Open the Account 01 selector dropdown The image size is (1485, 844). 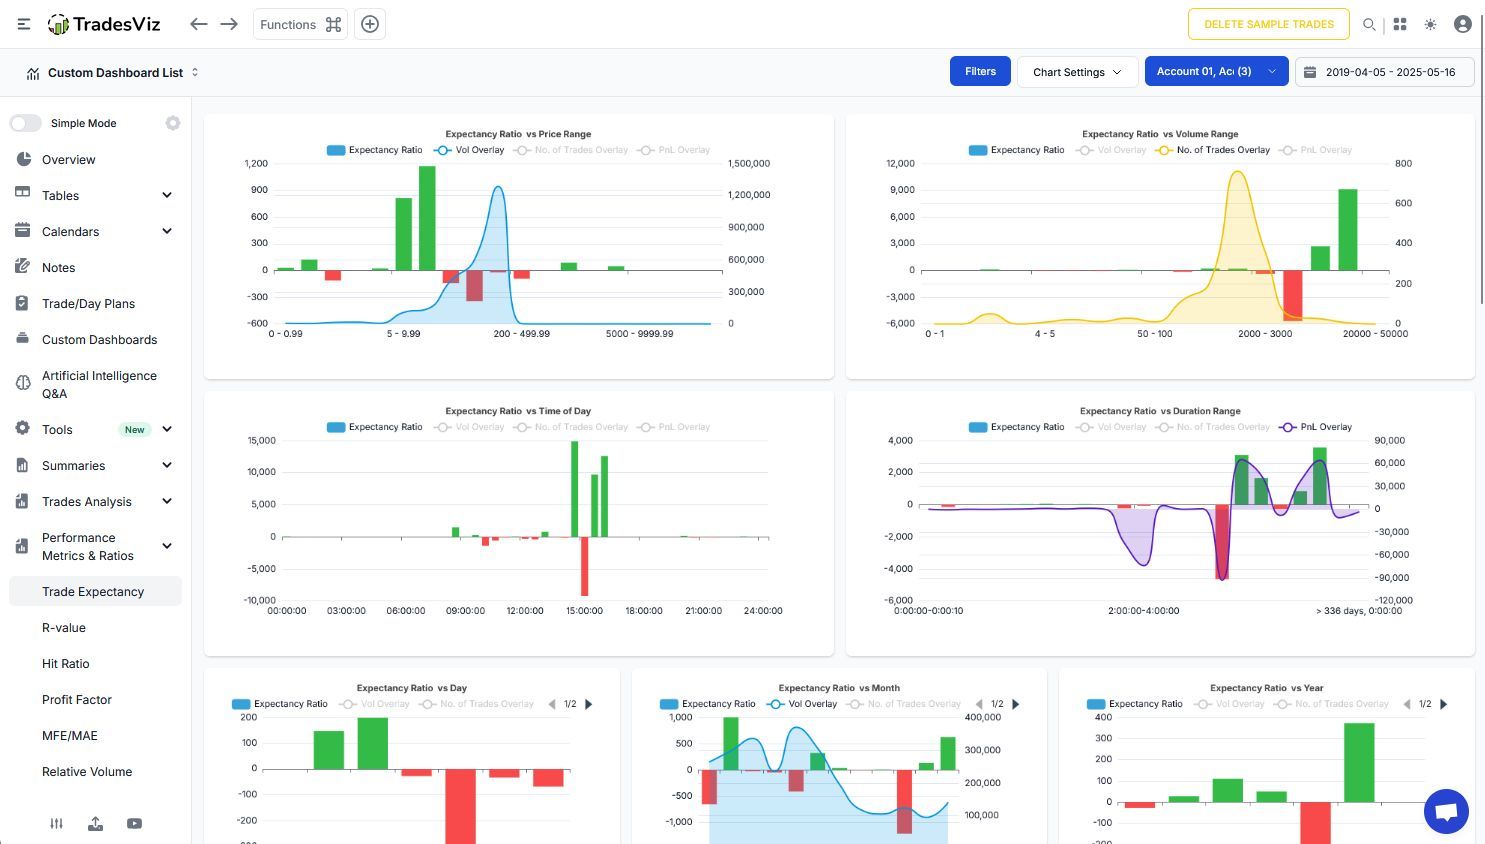1216,72
